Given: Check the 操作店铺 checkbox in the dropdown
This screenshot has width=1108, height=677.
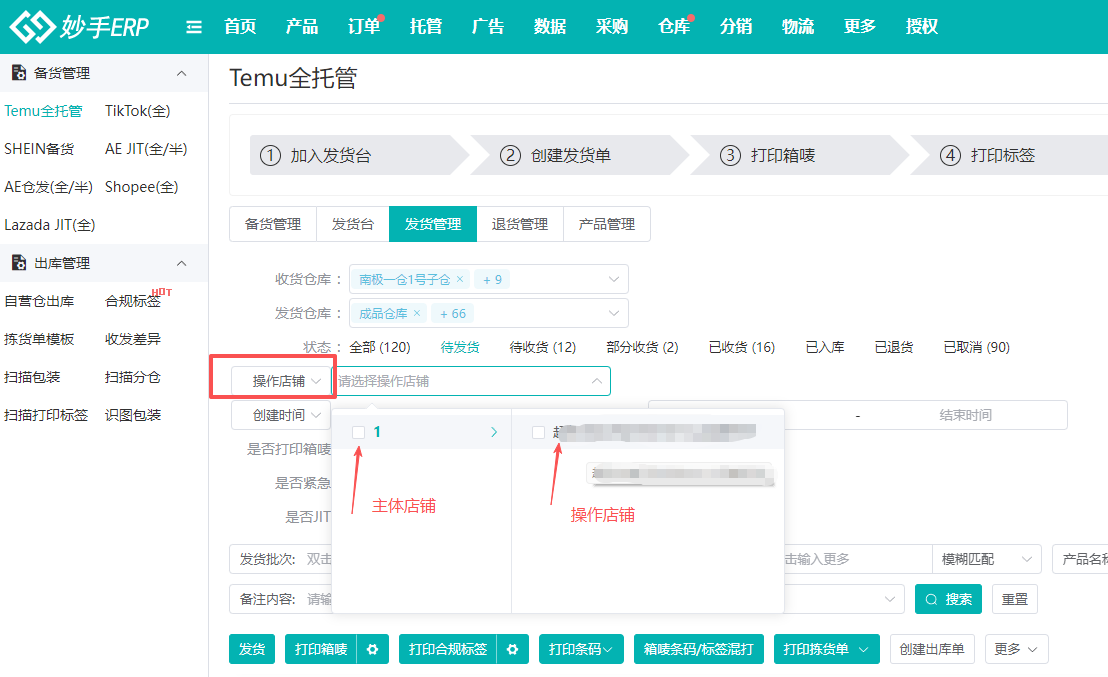Looking at the screenshot, I should 537,431.
